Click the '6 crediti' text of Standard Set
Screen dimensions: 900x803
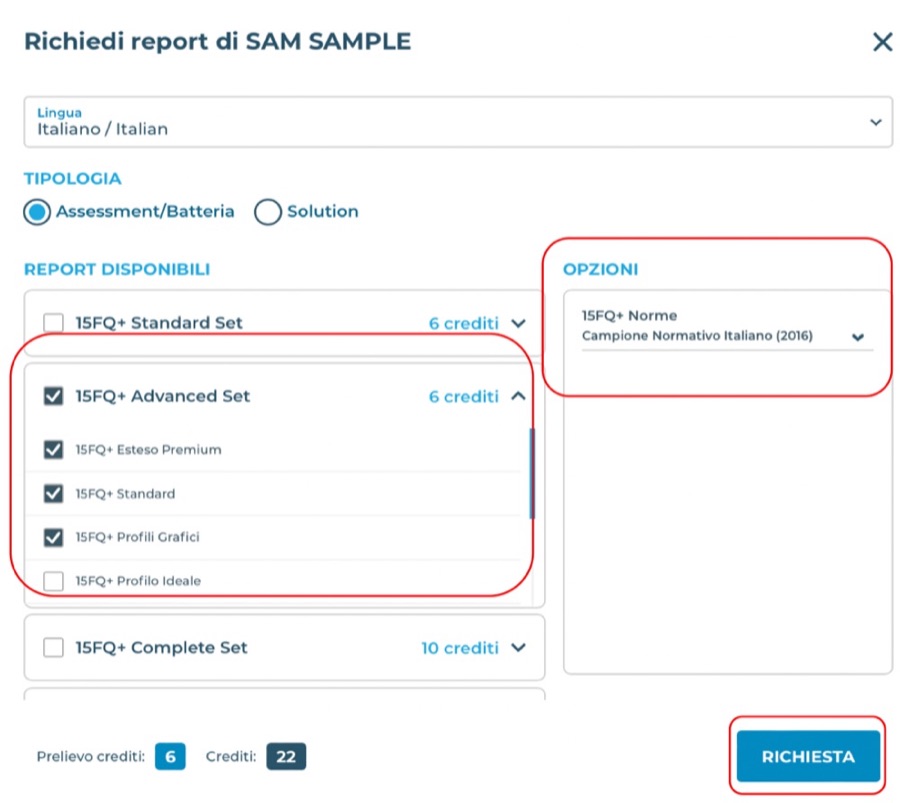[464, 323]
